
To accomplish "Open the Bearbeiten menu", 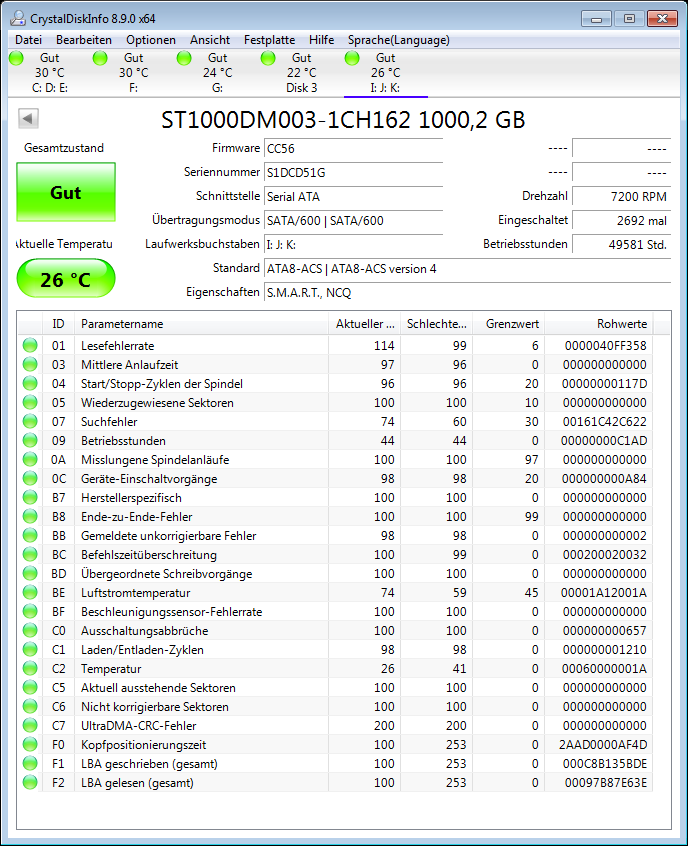I will pyautogui.click(x=84, y=40).
